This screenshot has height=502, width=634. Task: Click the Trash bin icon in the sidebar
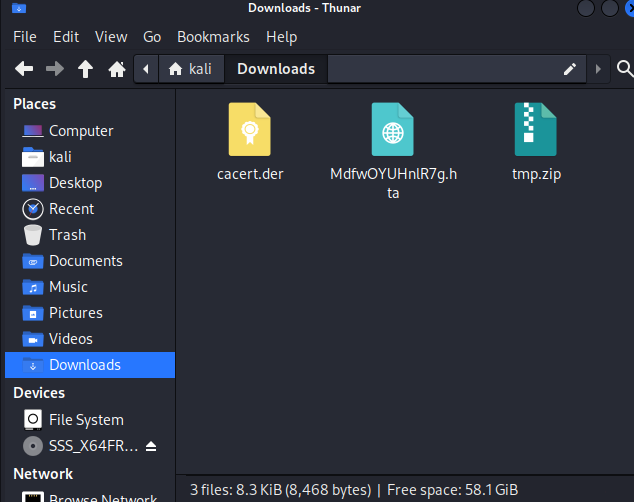33,235
